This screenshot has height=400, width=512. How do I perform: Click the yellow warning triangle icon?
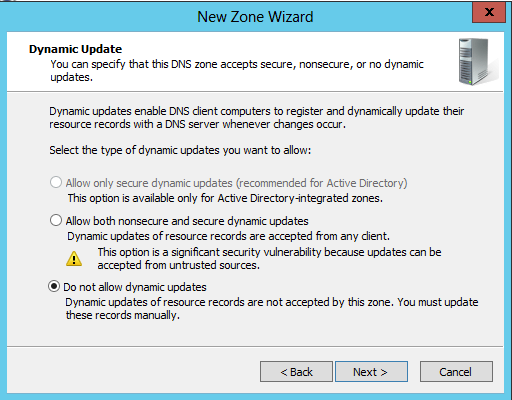tap(74, 259)
